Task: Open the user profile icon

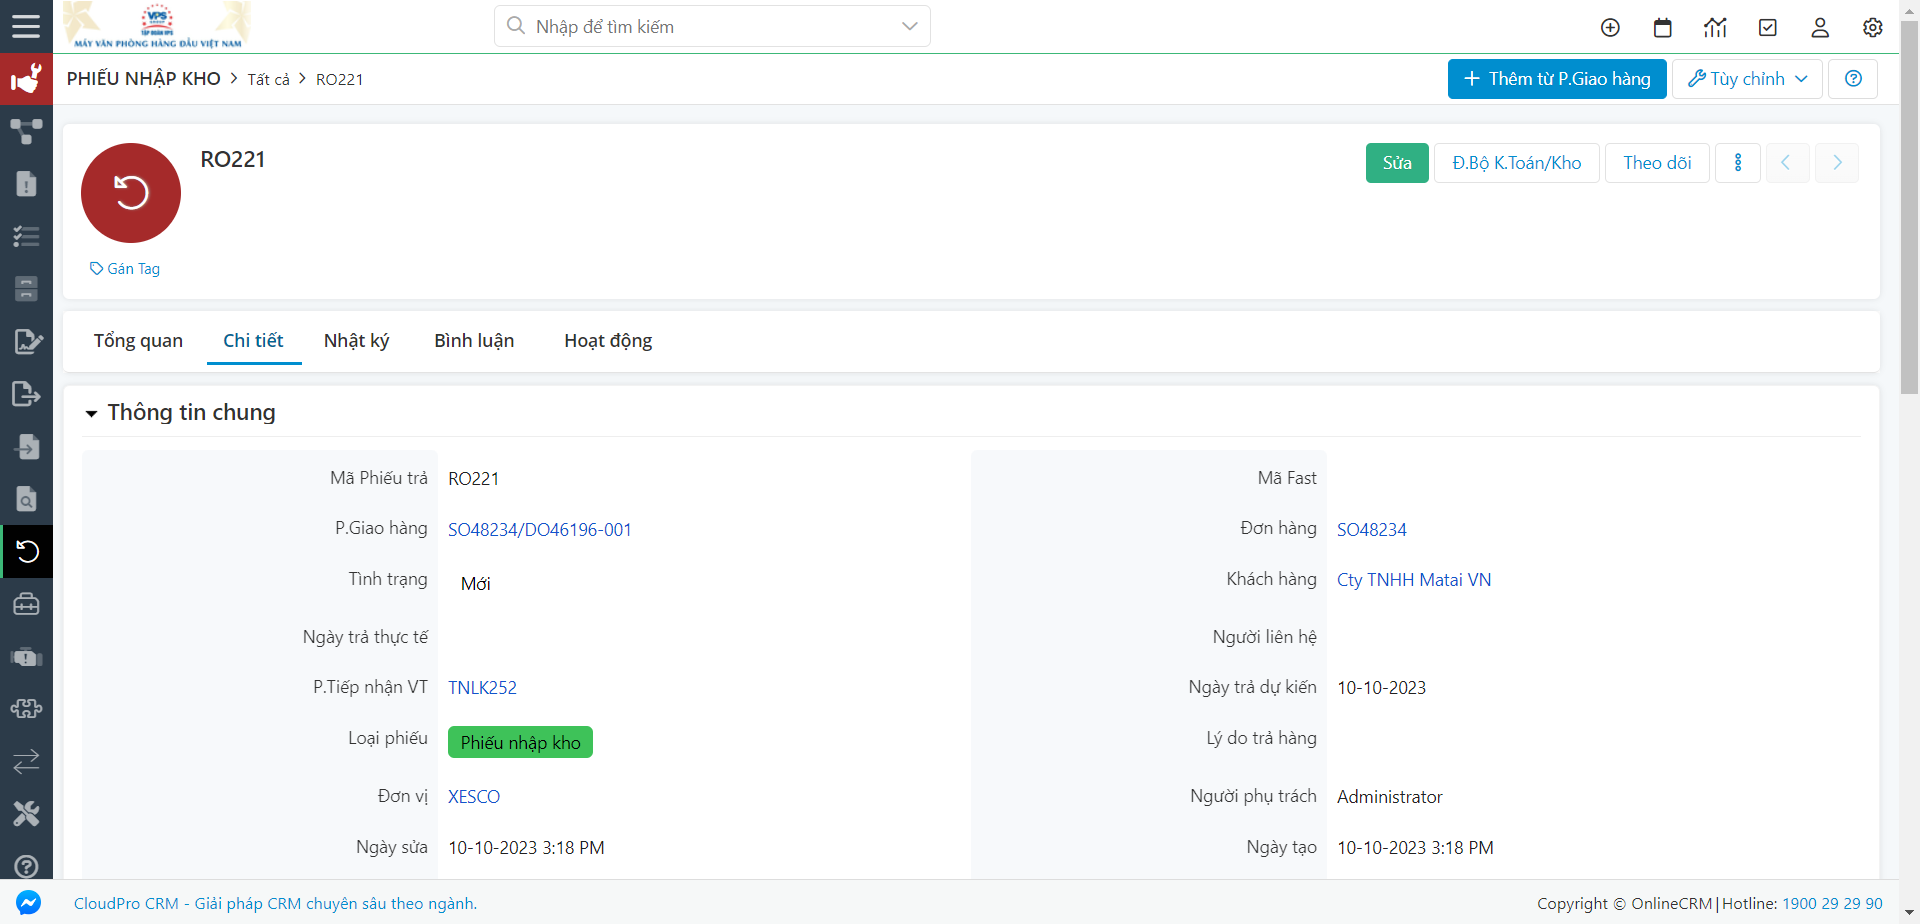Action: [1820, 28]
